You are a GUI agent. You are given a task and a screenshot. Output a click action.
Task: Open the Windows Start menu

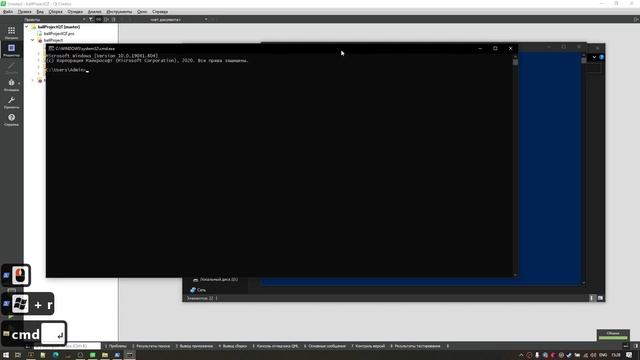[6, 355]
